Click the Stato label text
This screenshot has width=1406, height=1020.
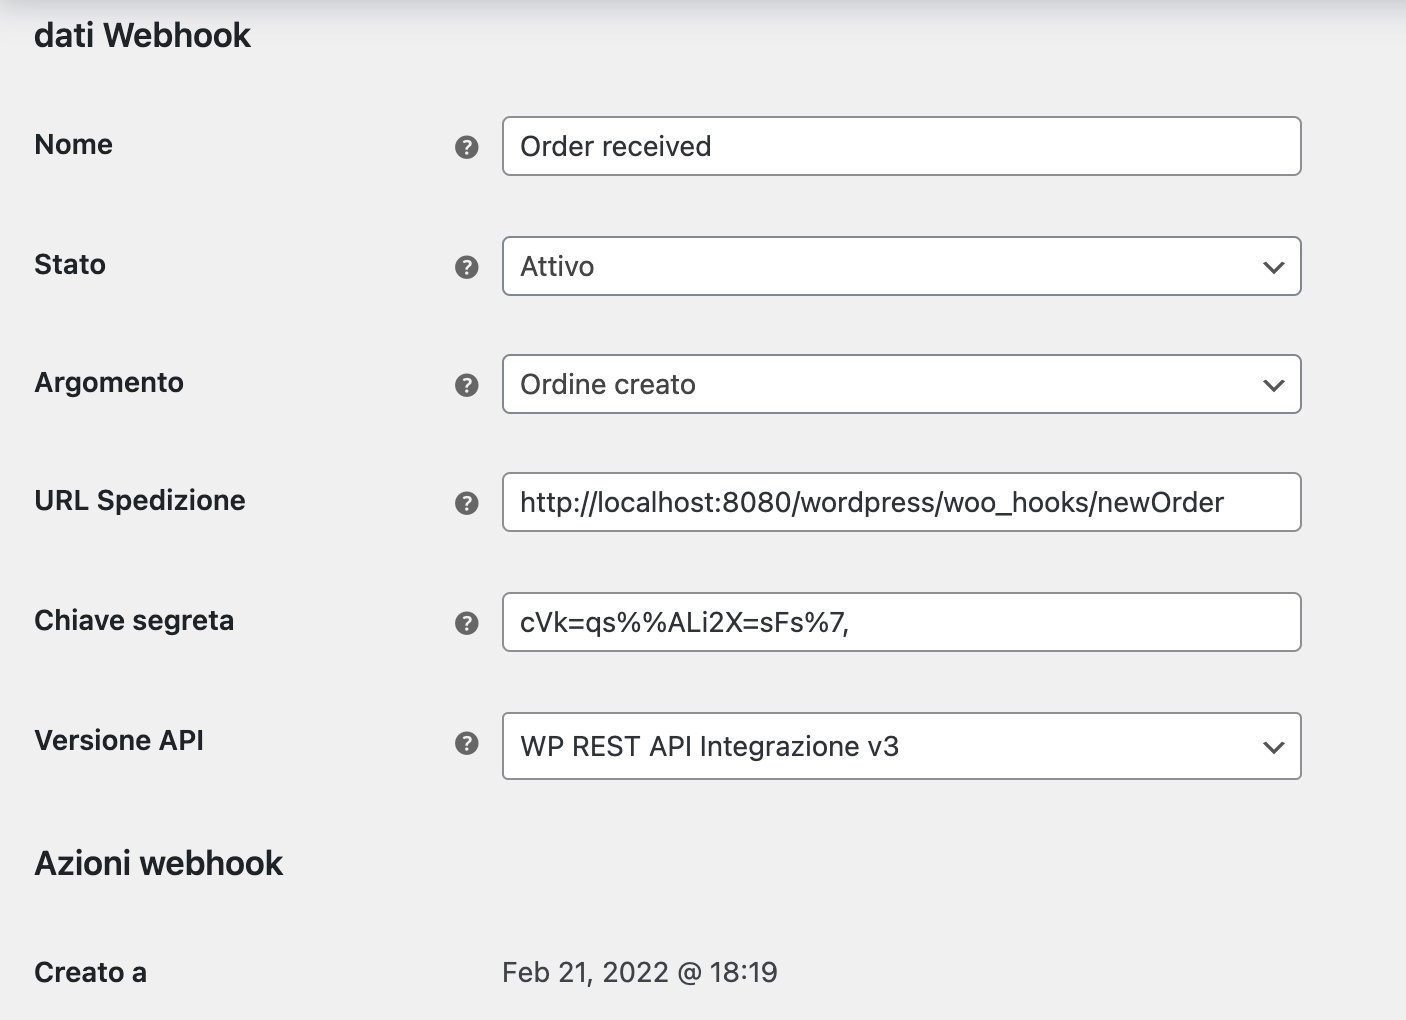70,265
